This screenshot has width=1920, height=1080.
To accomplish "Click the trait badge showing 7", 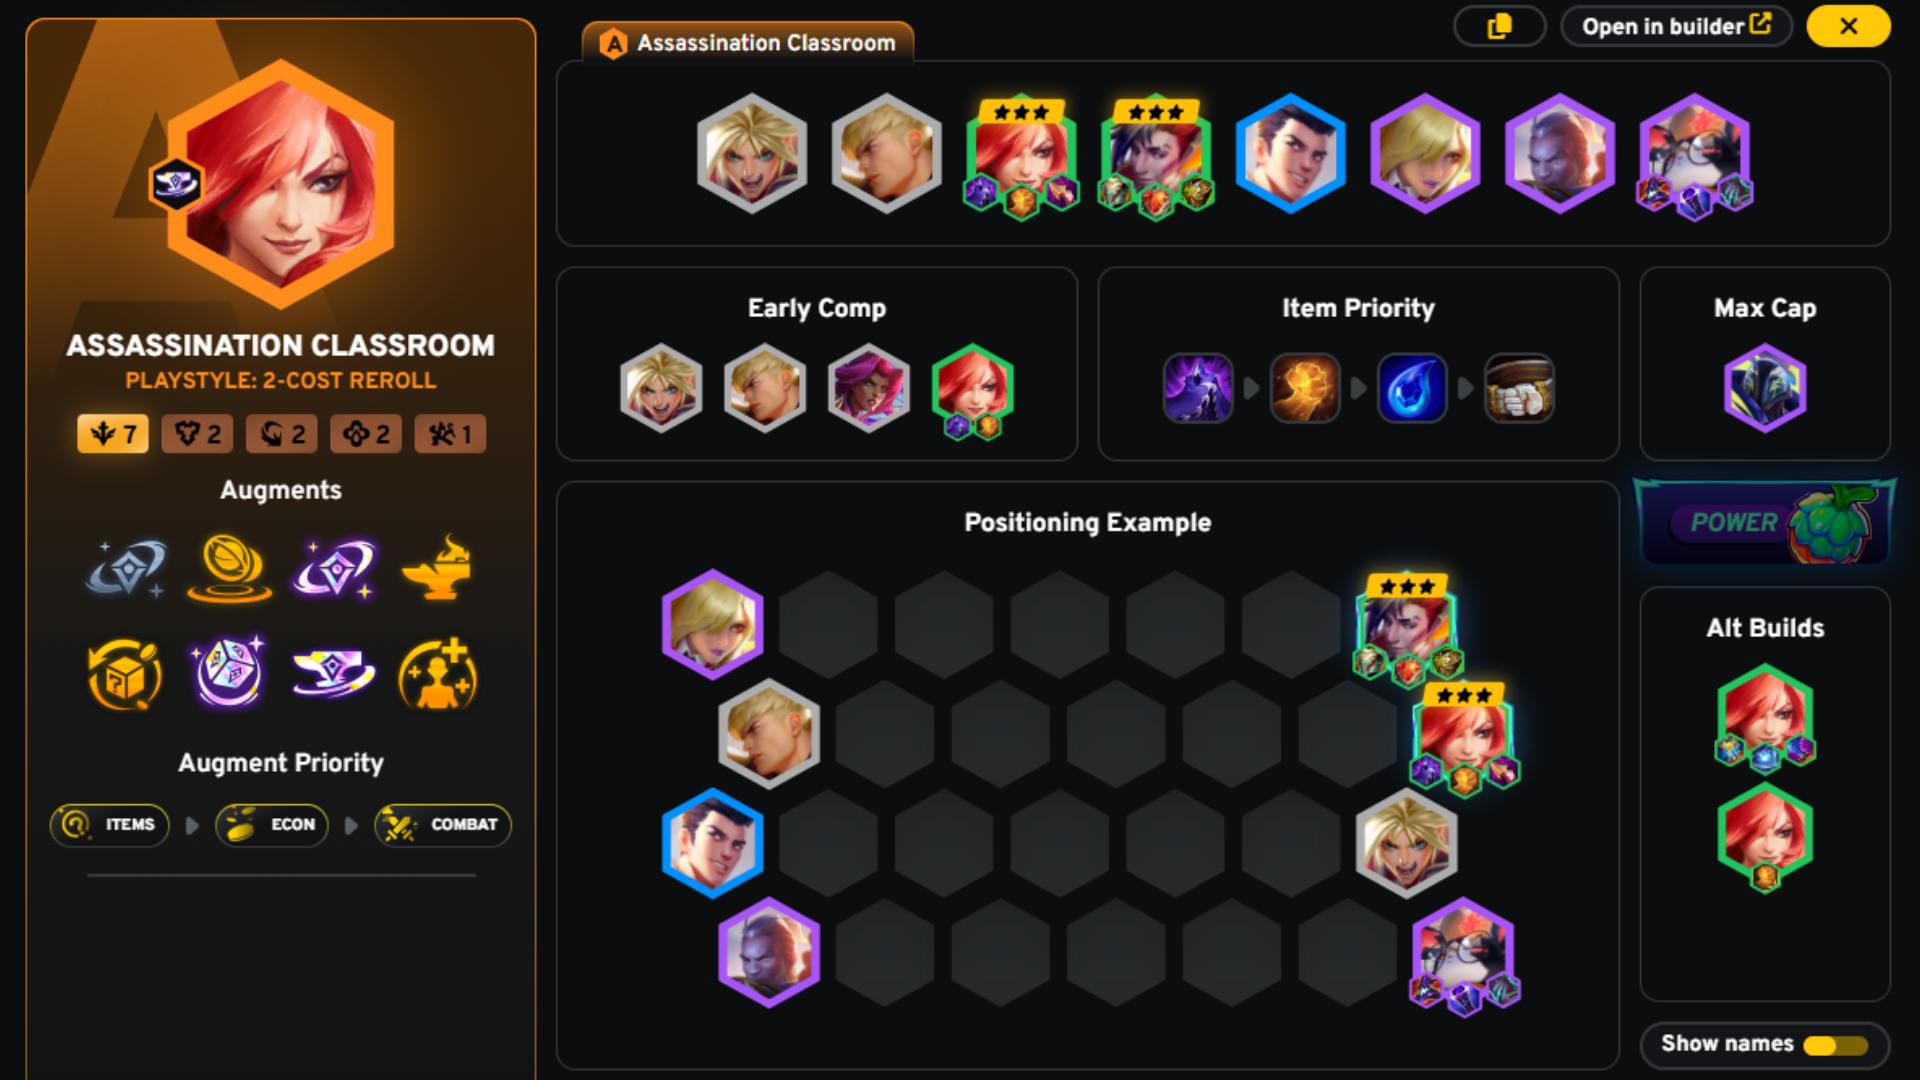I will (x=113, y=434).
